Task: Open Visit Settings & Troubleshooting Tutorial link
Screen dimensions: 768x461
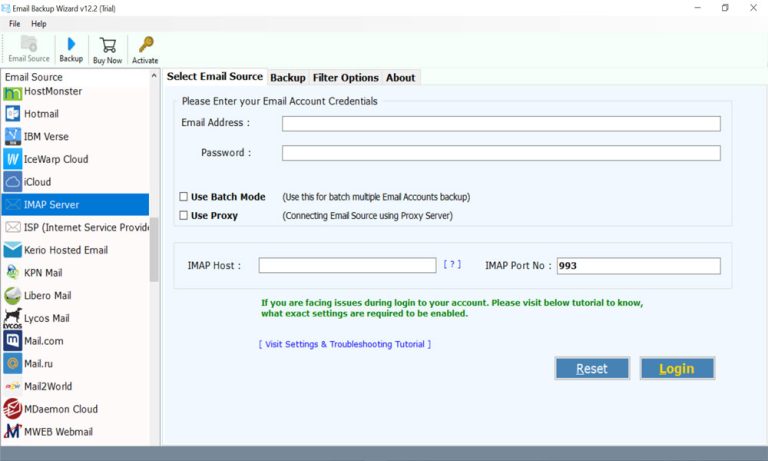Action: [x=345, y=344]
